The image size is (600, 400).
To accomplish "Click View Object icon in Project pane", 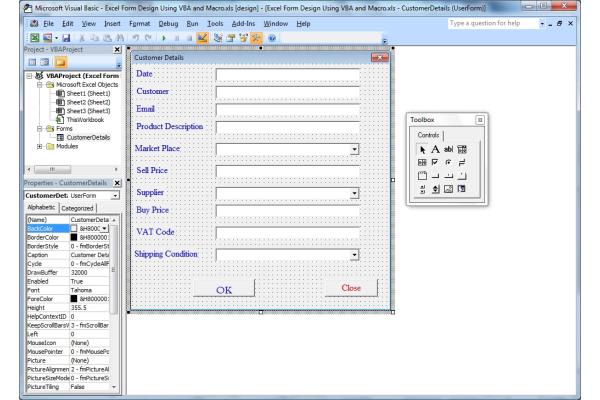I will [45, 62].
